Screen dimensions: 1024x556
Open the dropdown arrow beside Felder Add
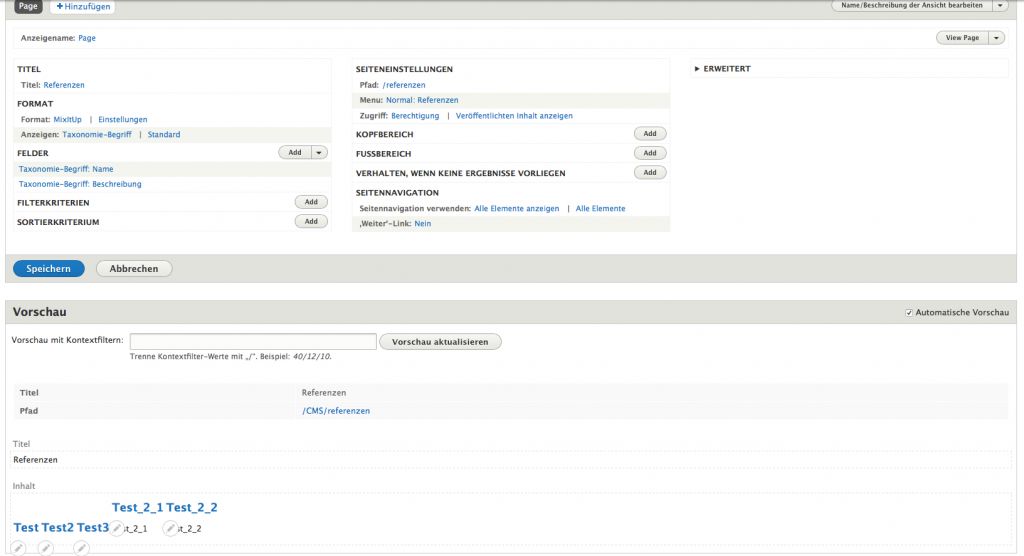(319, 153)
